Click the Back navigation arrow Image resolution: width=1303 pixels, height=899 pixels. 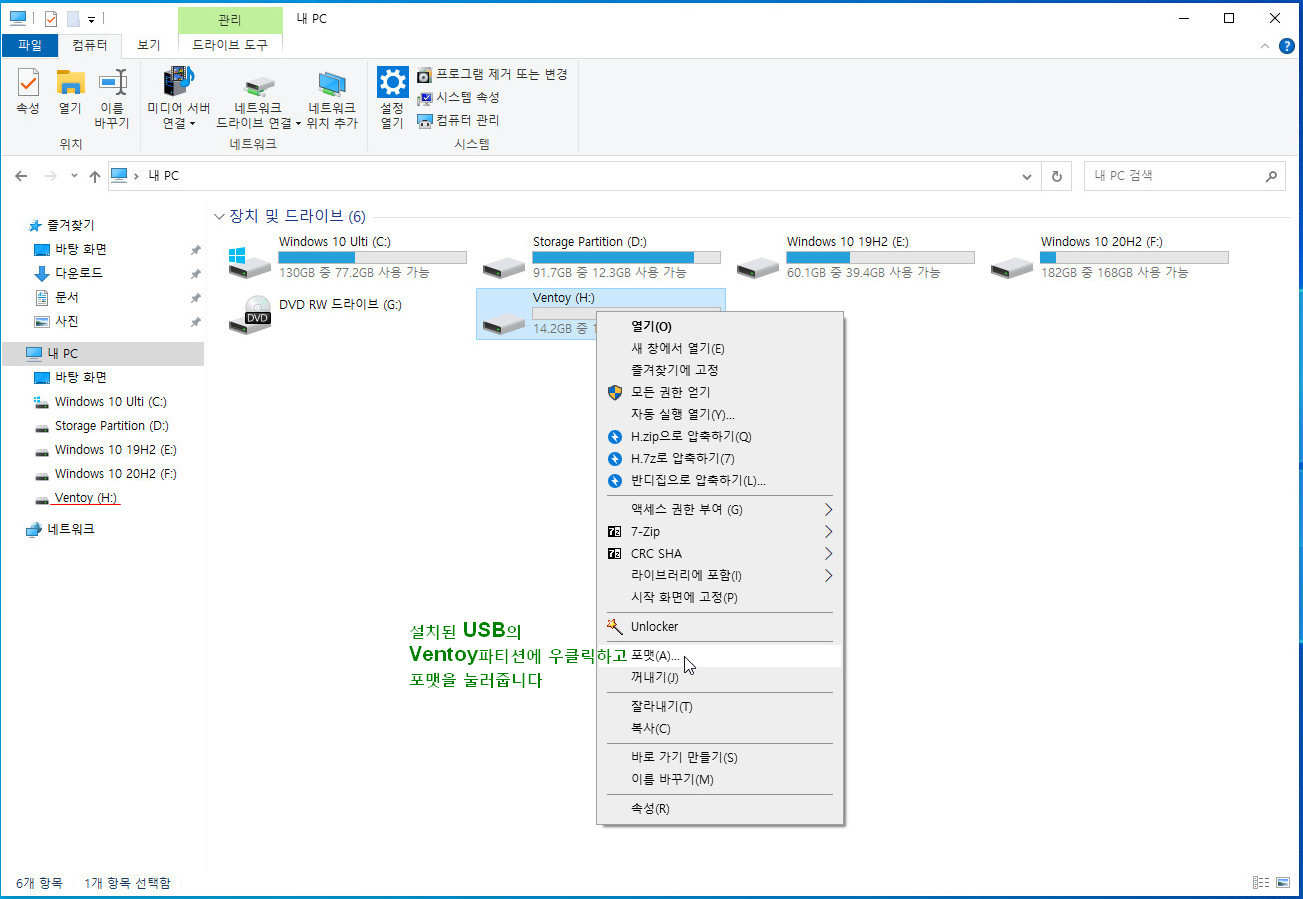(x=21, y=176)
